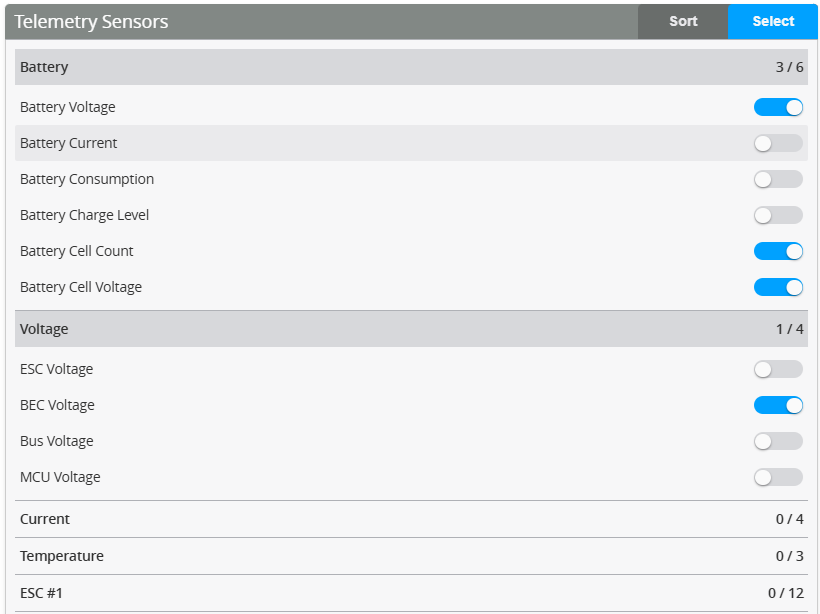Turn off Battery Cell Voltage
Viewport: 820px width, 614px height.
(x=778, y=287)
